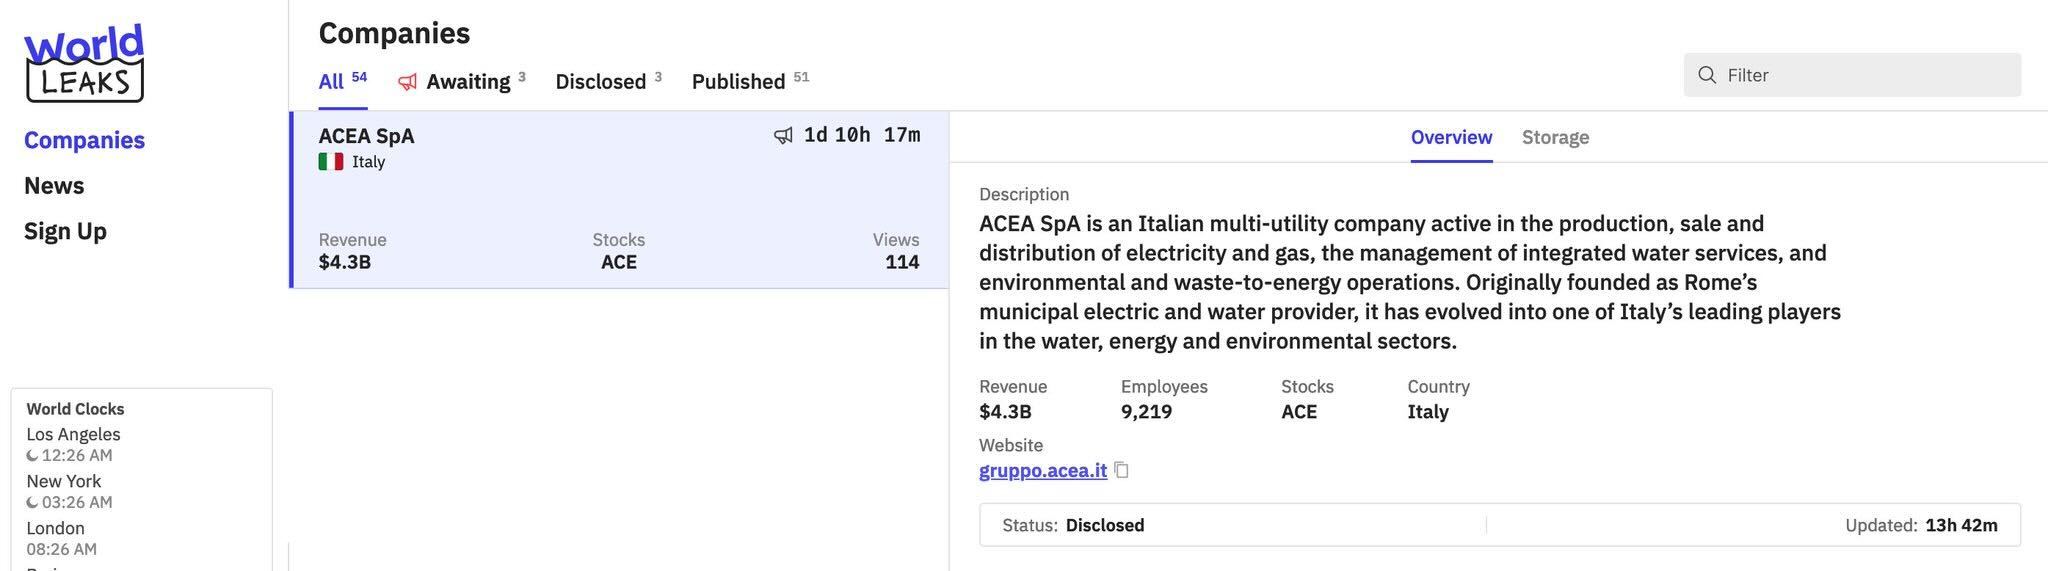Focus the Filter input field
The image size is (2048, 571).
pos(1852,75)
